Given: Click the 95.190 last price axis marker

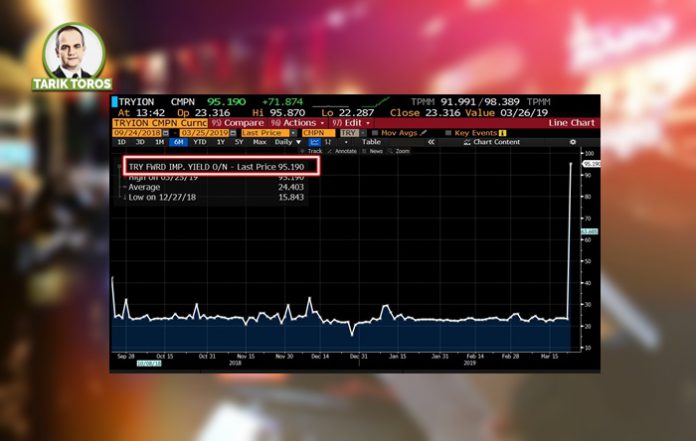Looking at the screenshot, I should (591, 164).
